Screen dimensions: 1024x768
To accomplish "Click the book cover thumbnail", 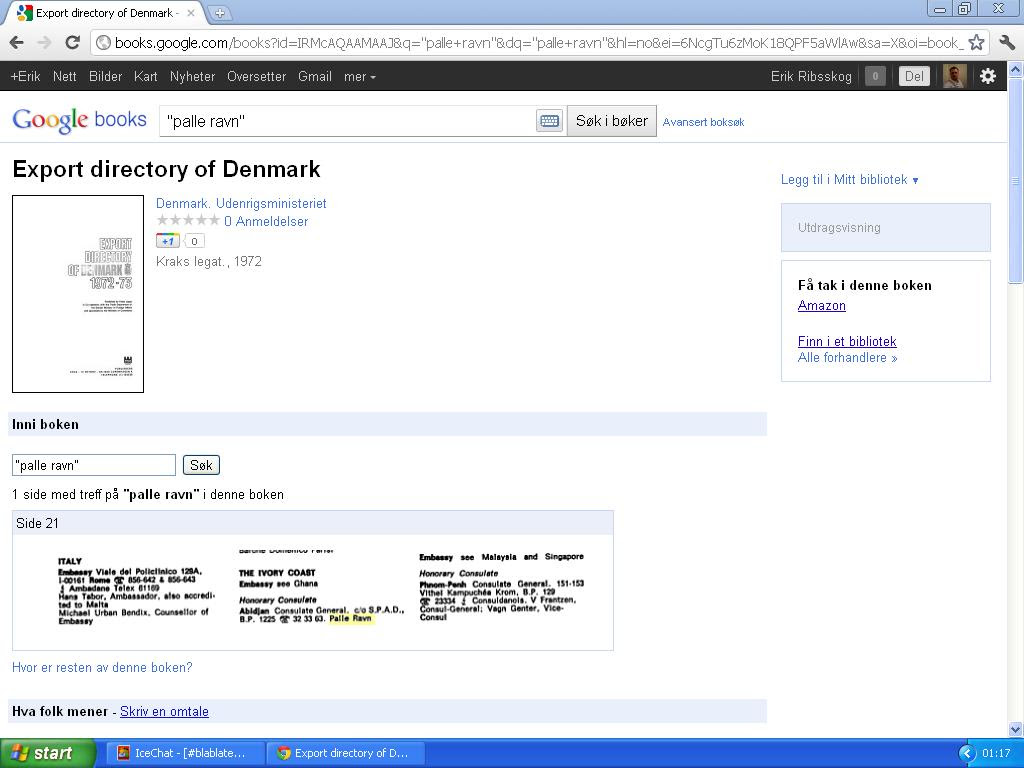I will tap(78, 294).
